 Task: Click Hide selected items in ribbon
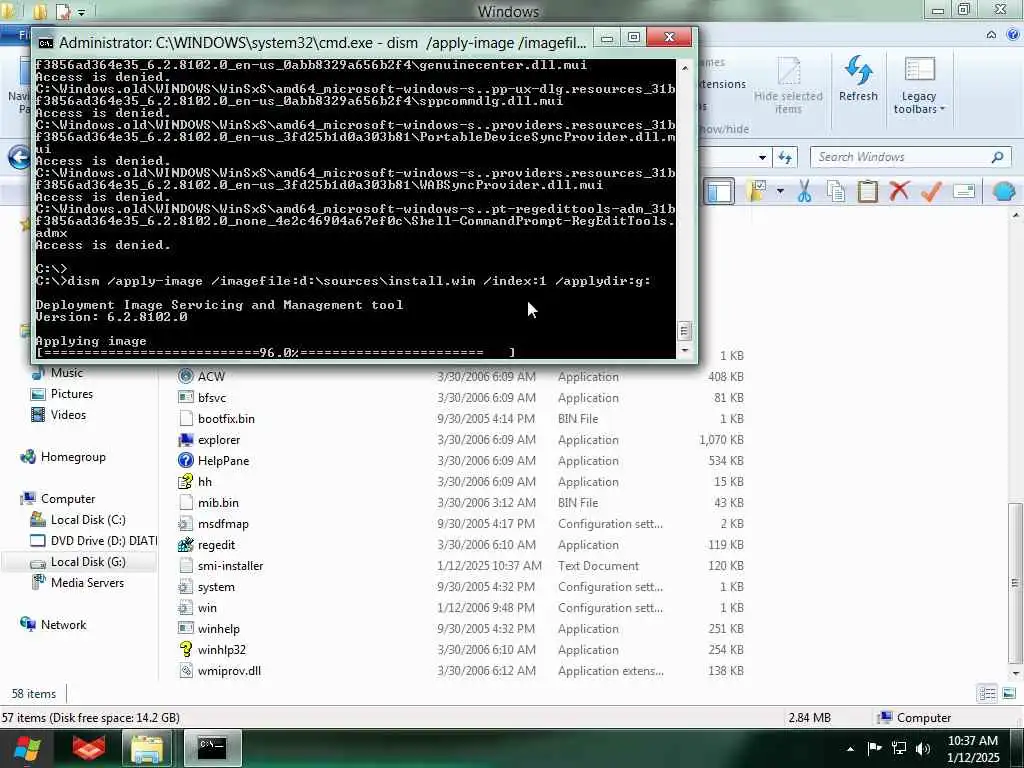[x=788, y=85]
